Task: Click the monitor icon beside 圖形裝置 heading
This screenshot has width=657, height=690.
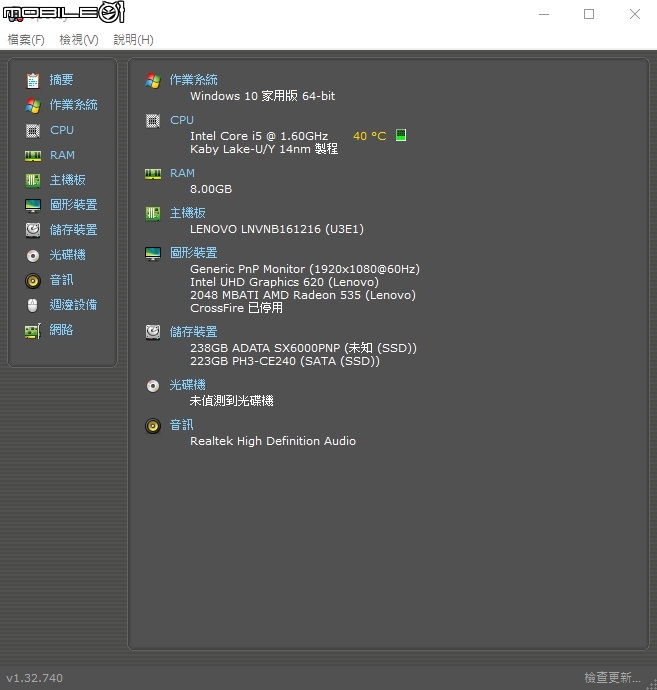Action: point(153,253)
